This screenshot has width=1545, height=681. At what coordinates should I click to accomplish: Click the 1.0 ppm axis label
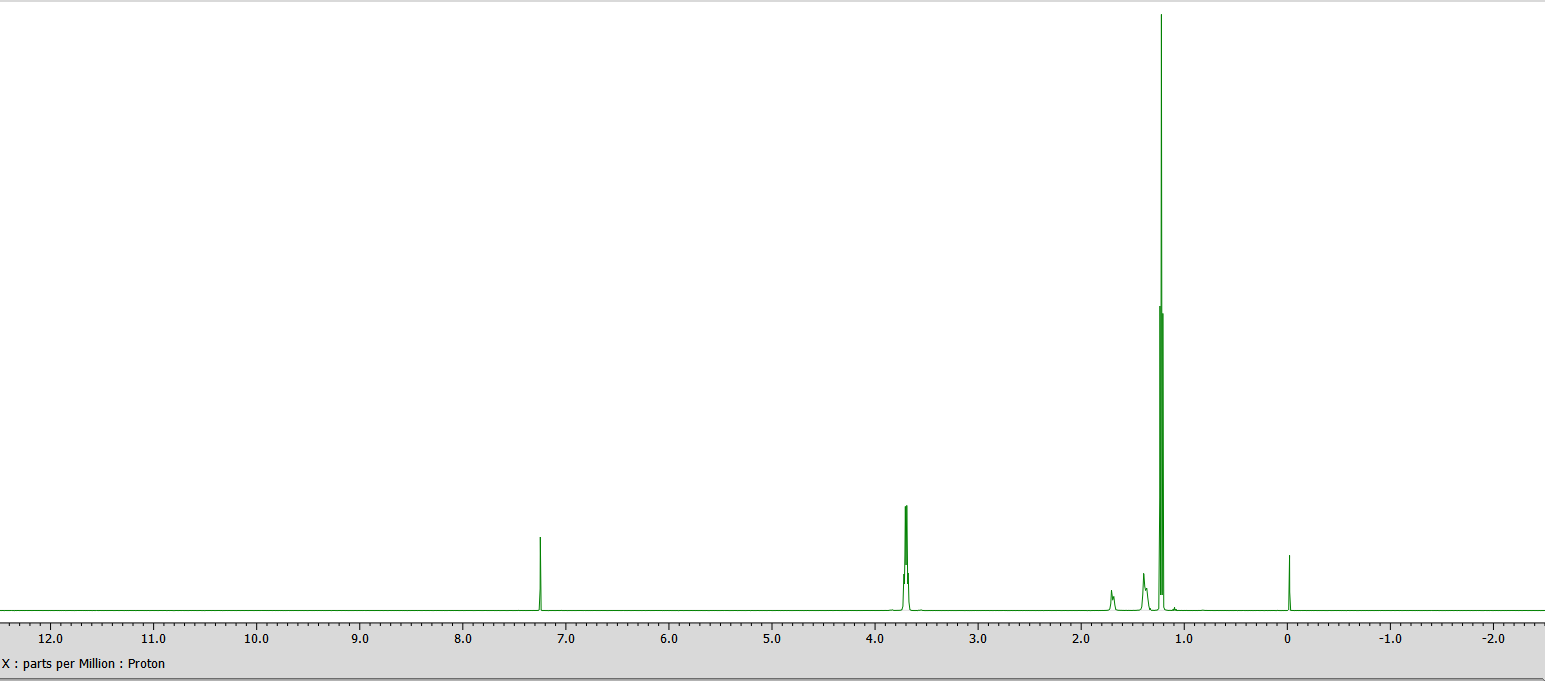[1186, 638]
